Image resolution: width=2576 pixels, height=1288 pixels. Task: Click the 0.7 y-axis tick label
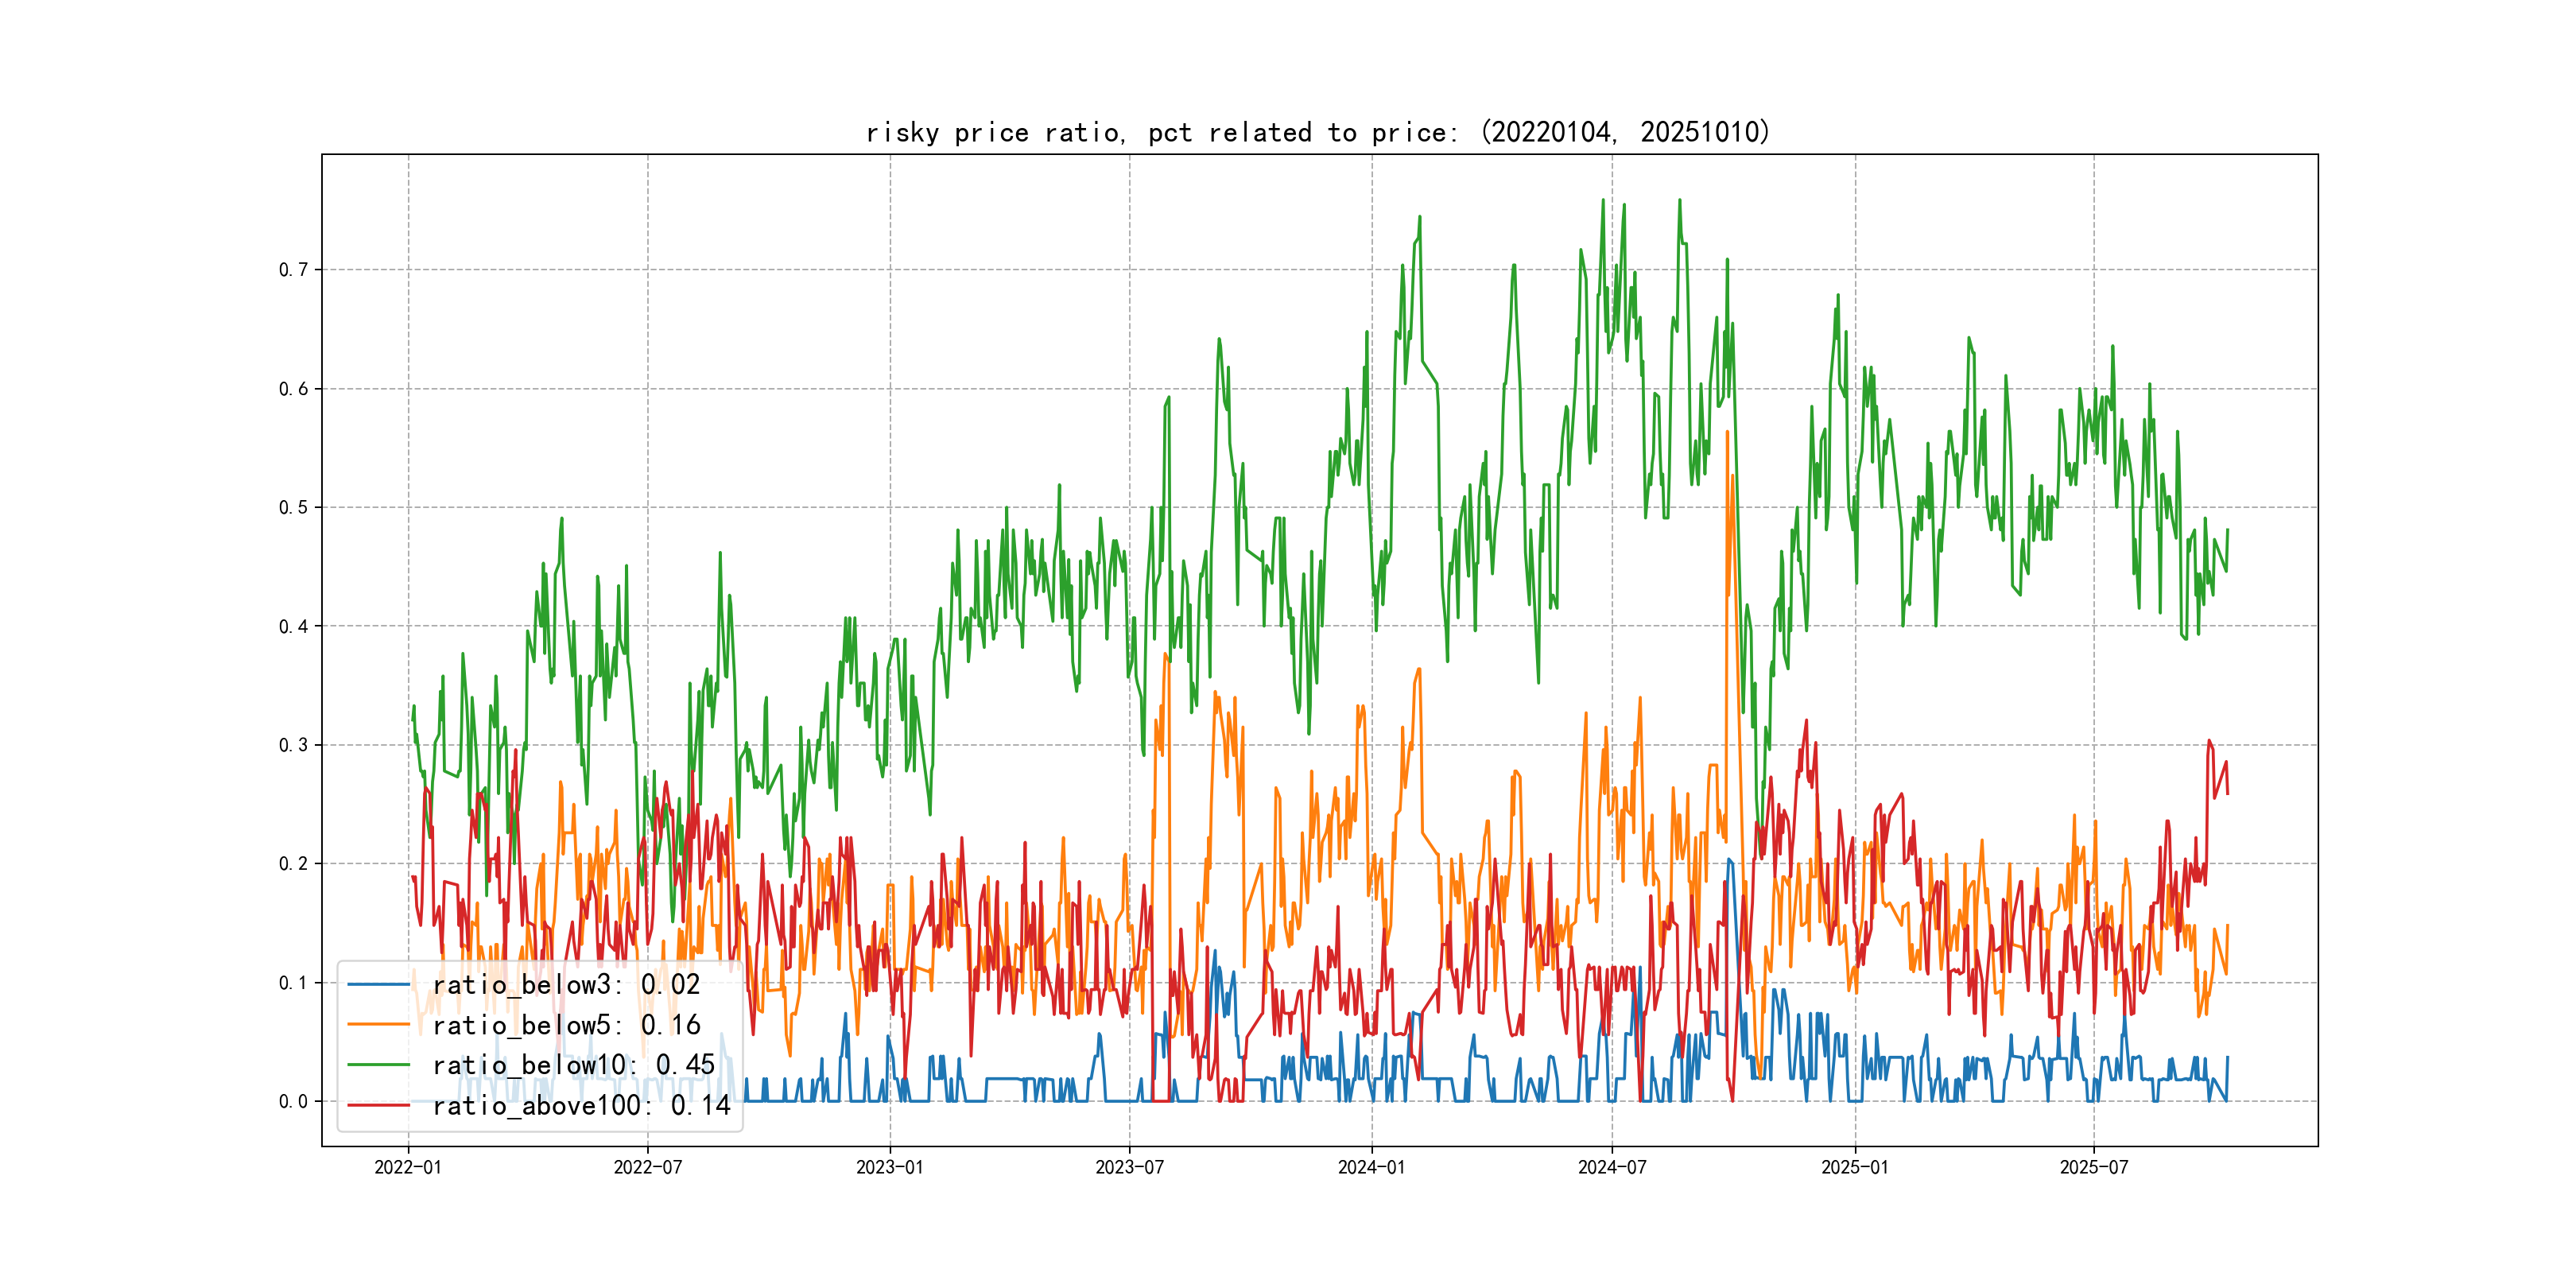coord(293,270)
